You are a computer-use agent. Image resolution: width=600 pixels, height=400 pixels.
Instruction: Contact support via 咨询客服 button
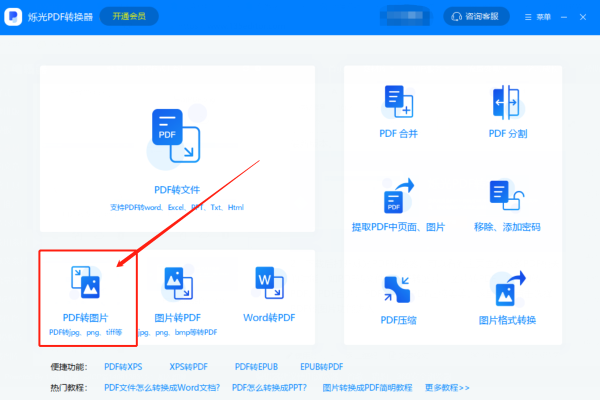tap(476, 16)
